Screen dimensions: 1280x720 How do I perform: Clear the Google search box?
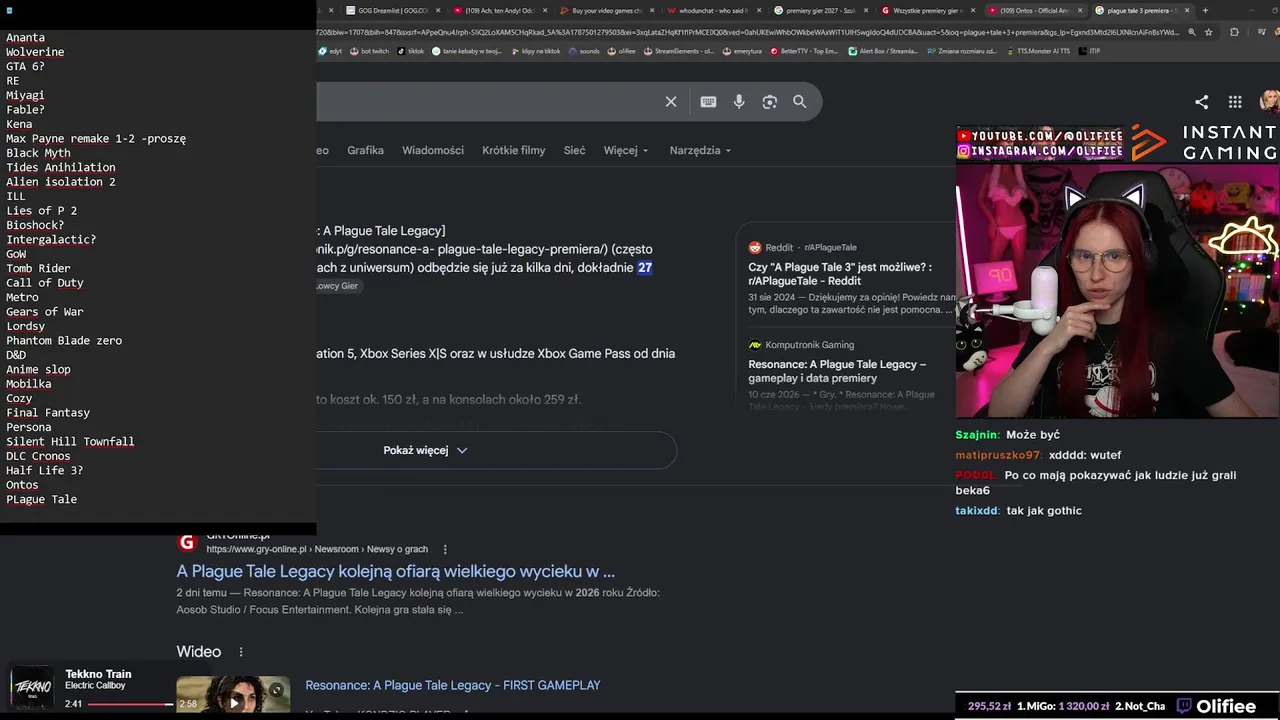pyautogui.click(x=671, y=101)
